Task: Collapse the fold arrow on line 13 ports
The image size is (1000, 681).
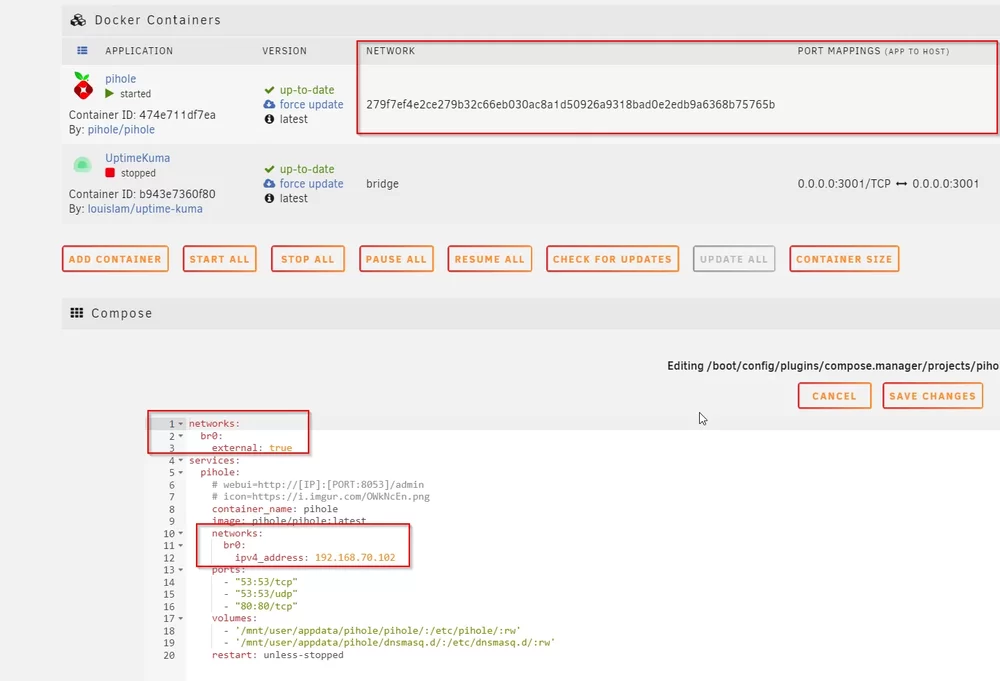Action: coord(180,569)
